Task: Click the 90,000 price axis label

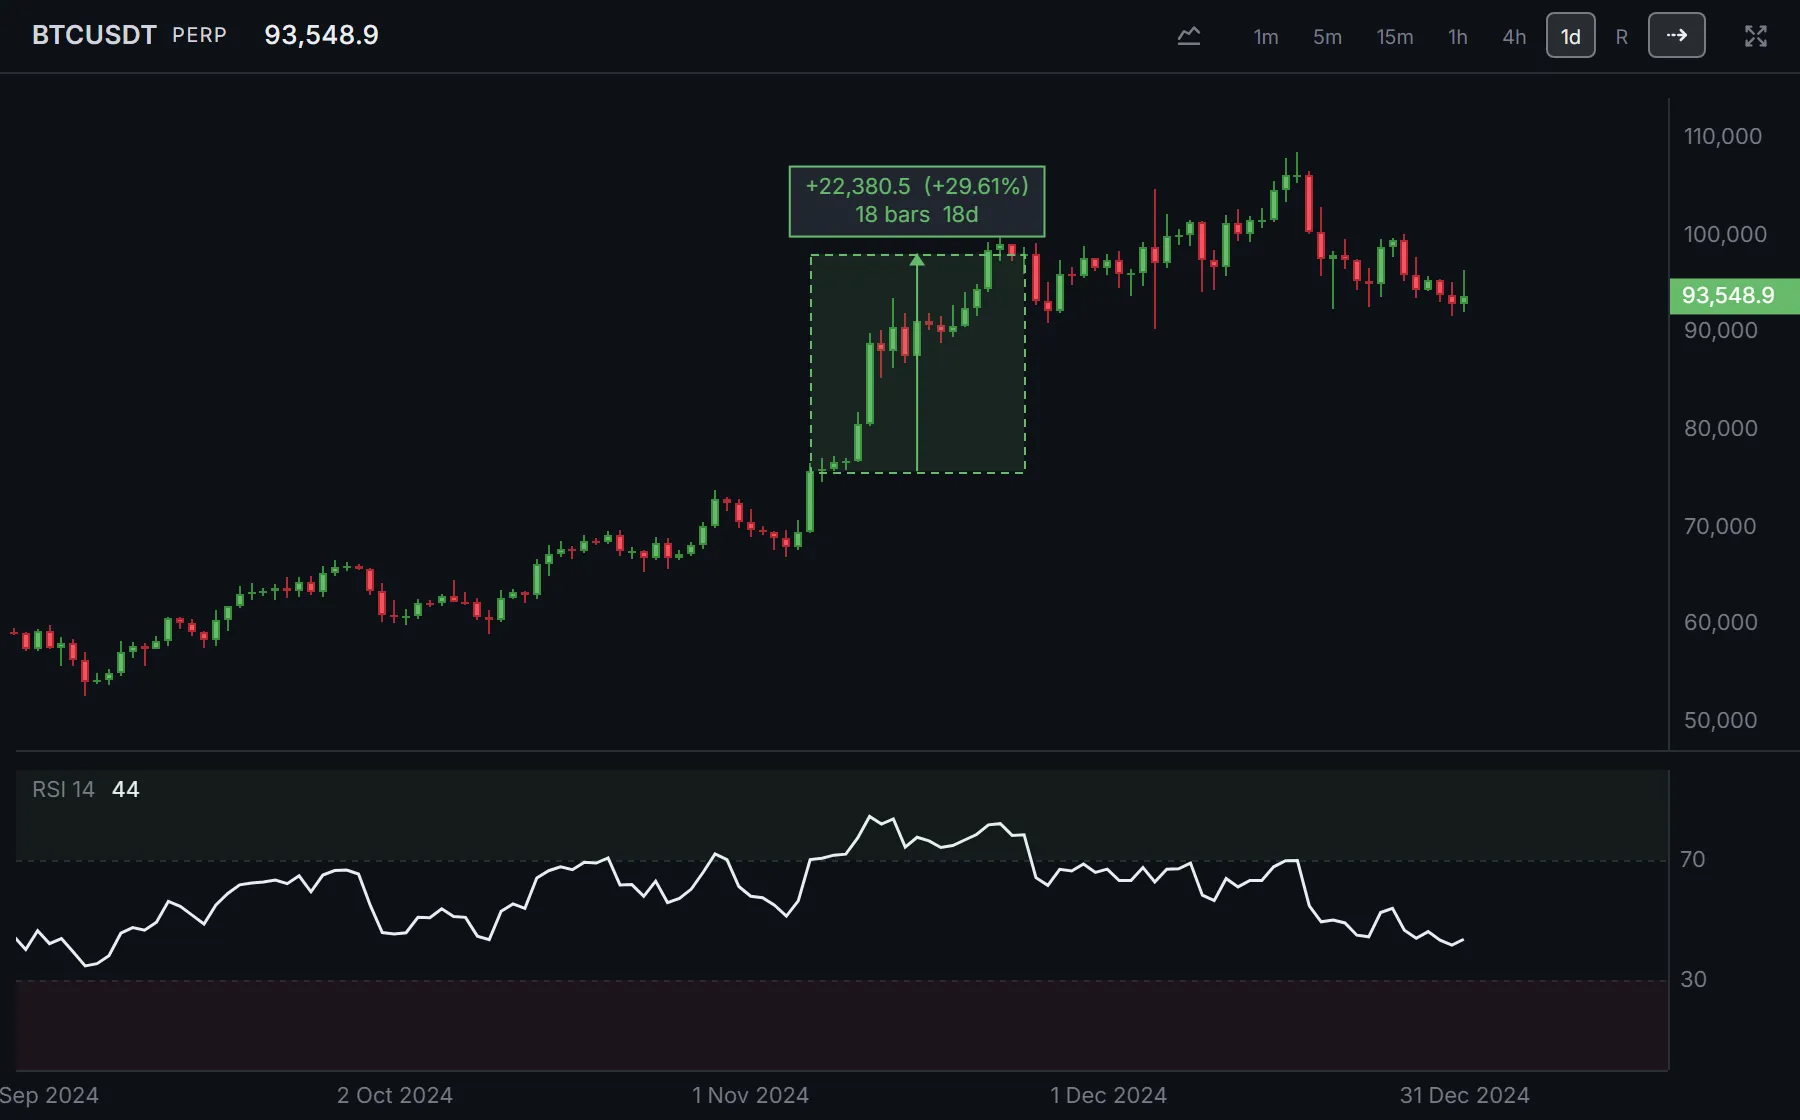Action: coord(1721,330)
